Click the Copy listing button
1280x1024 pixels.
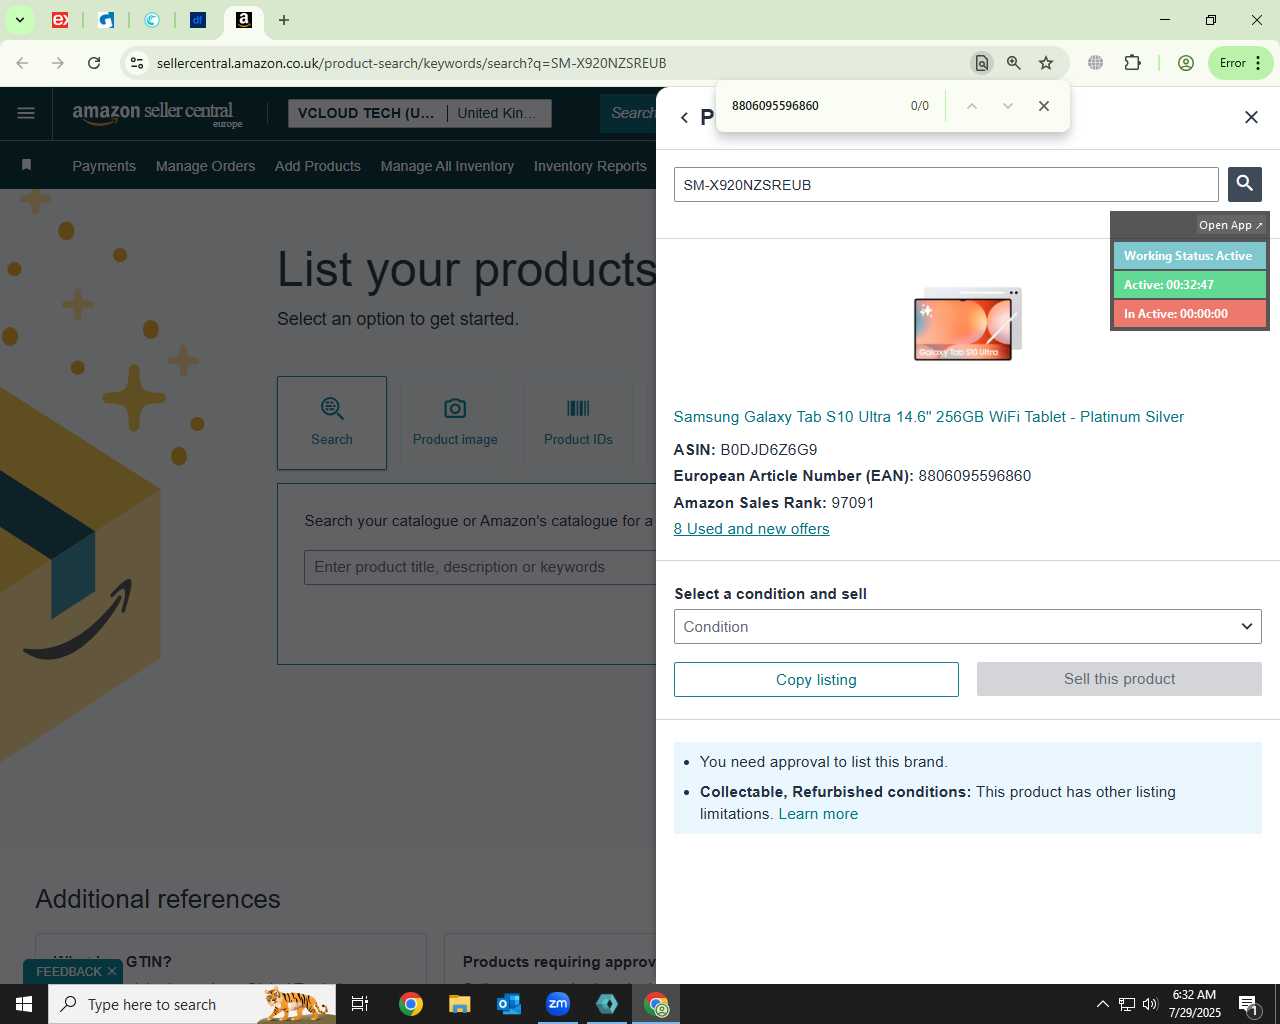[816, 680]
